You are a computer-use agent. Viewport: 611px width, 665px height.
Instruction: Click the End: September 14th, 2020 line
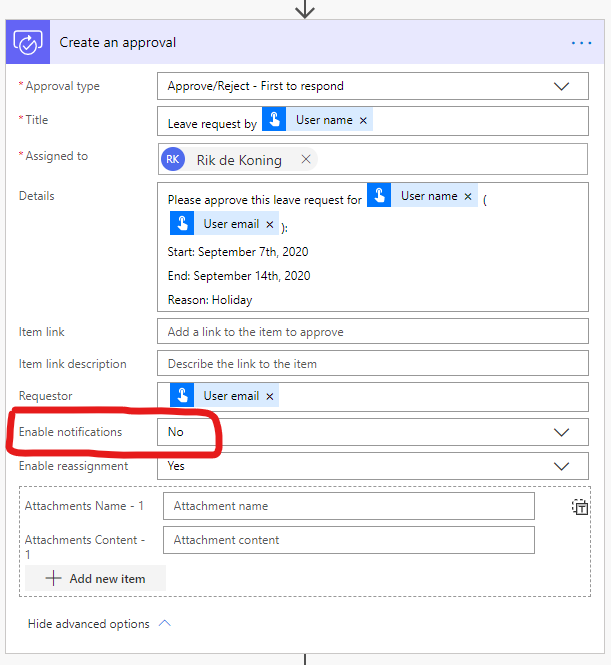[239, 276]
